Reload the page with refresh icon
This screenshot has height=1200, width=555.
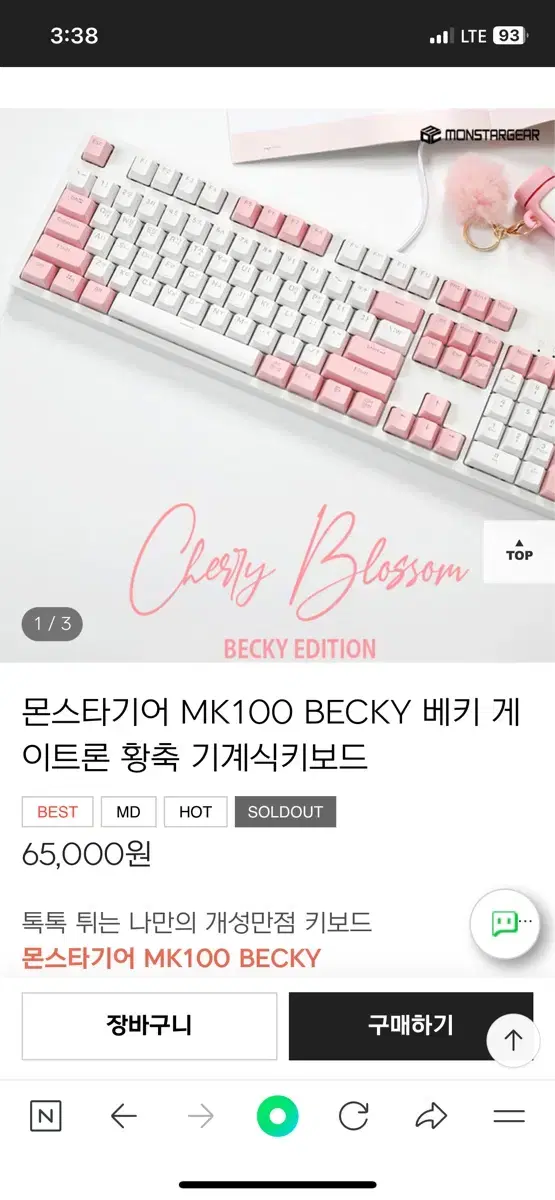pyautogui.click(x=354, y=1116)
